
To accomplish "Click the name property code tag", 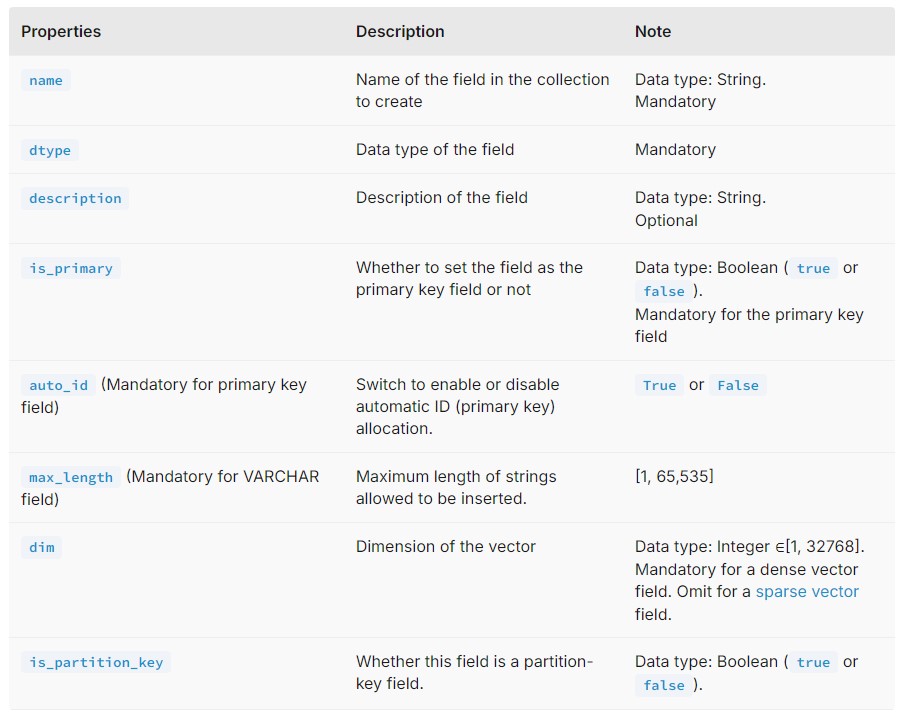I will (46, 80).
